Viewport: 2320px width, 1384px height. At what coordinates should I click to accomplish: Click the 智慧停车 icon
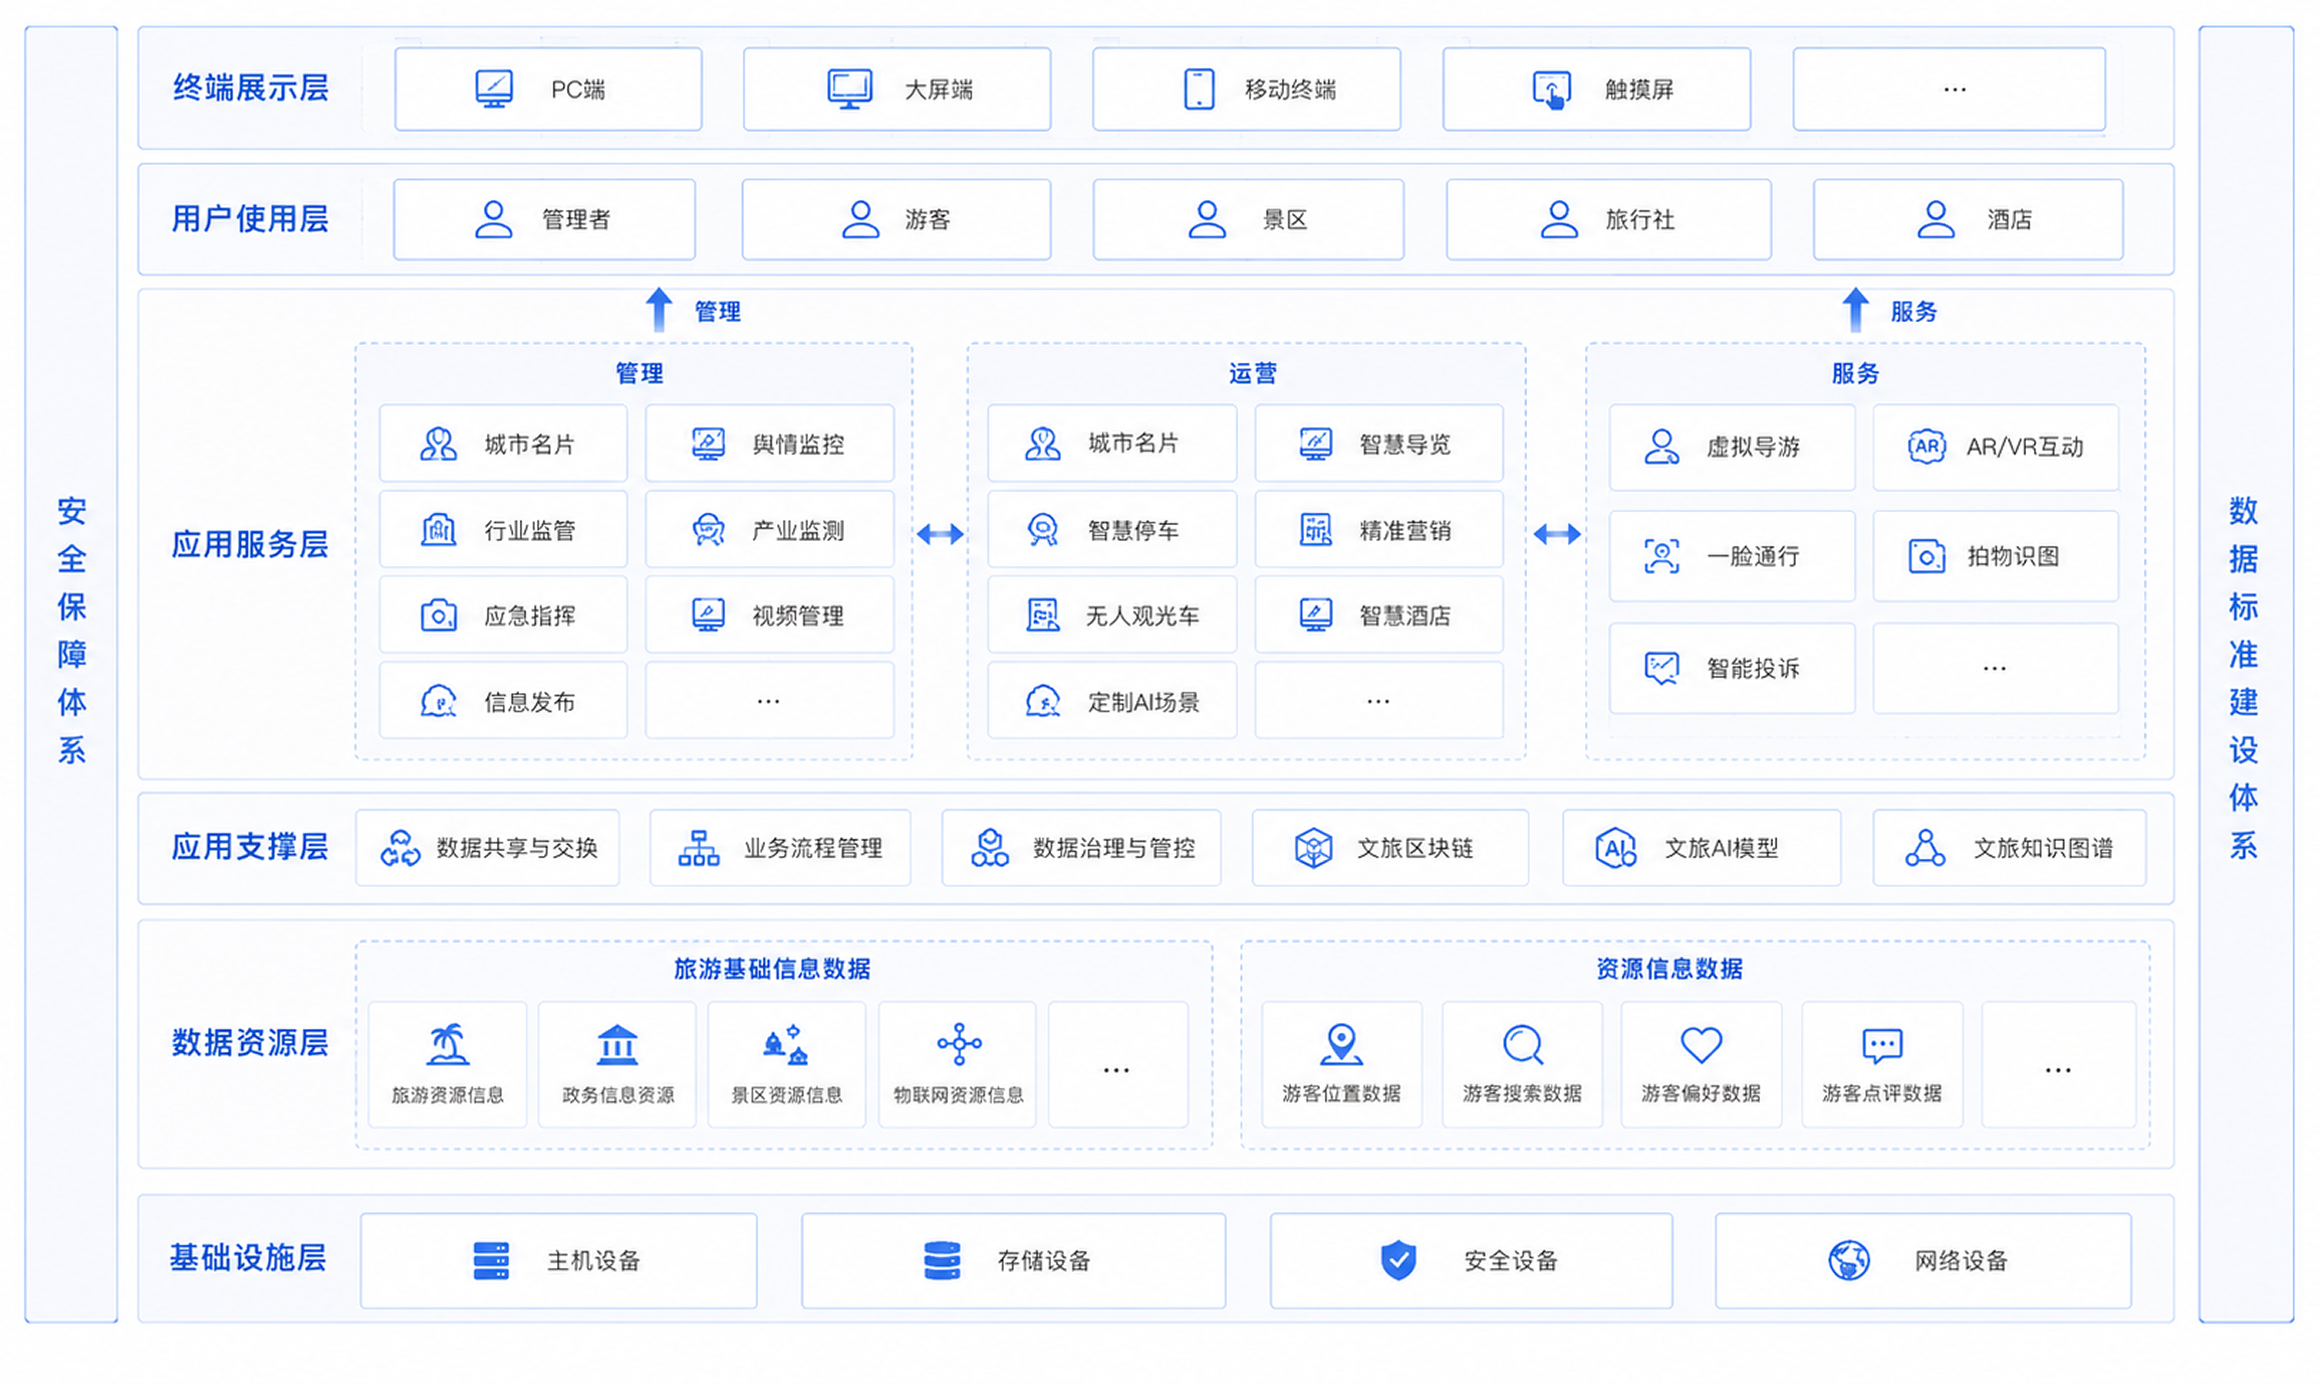click(1042, 529)
